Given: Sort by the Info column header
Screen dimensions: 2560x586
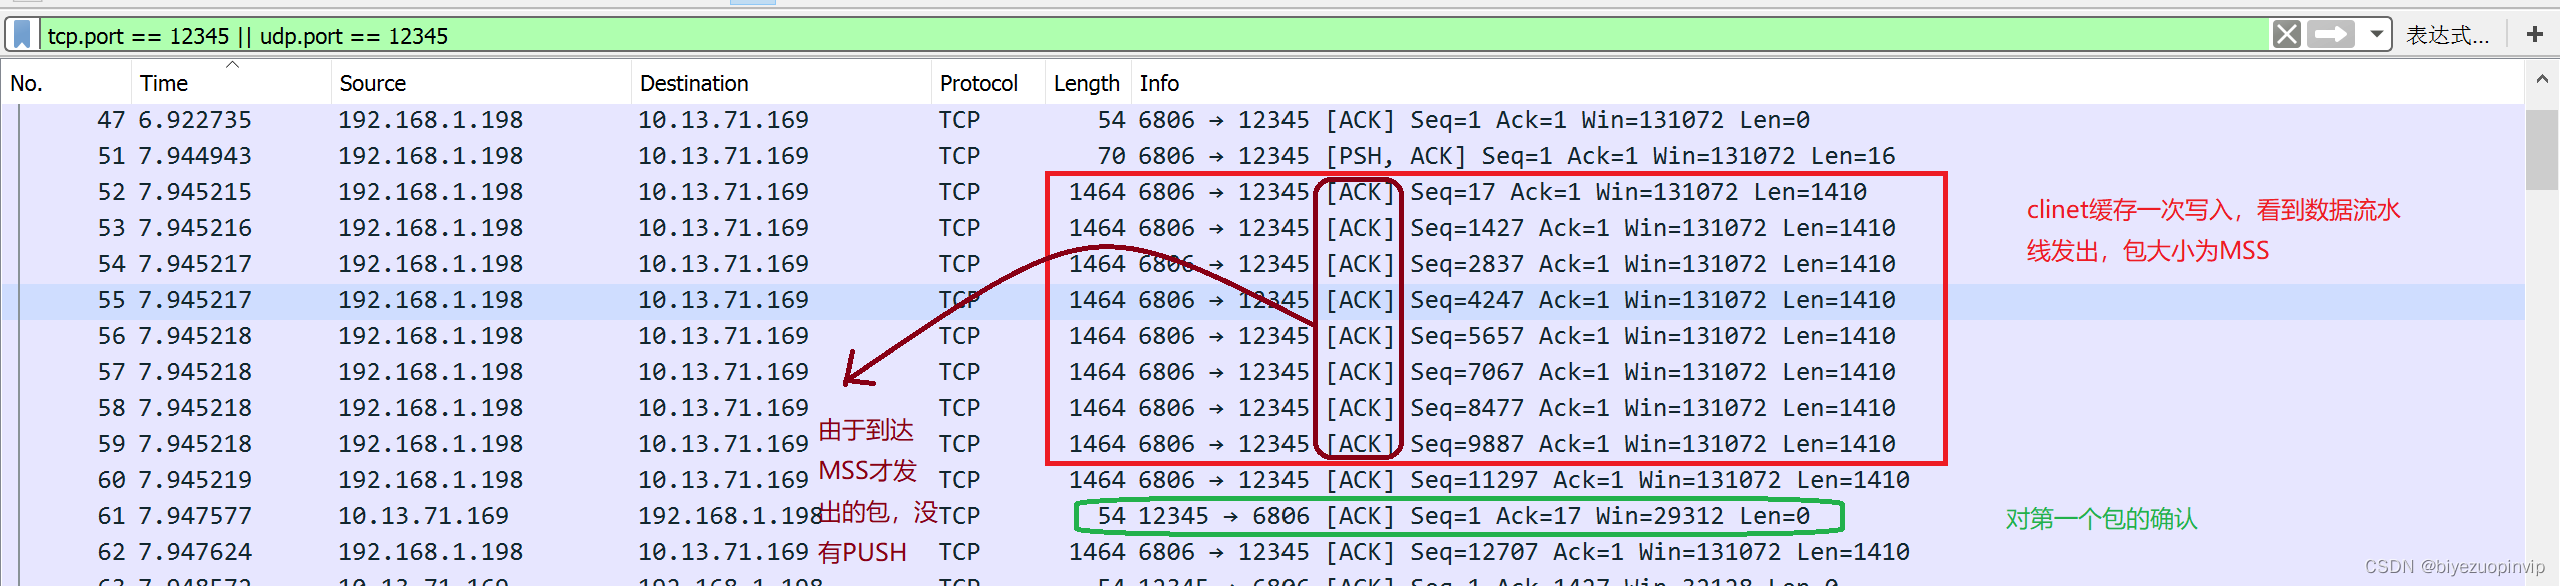Looking at the screenshot, I should click(x=1827, y=83).
